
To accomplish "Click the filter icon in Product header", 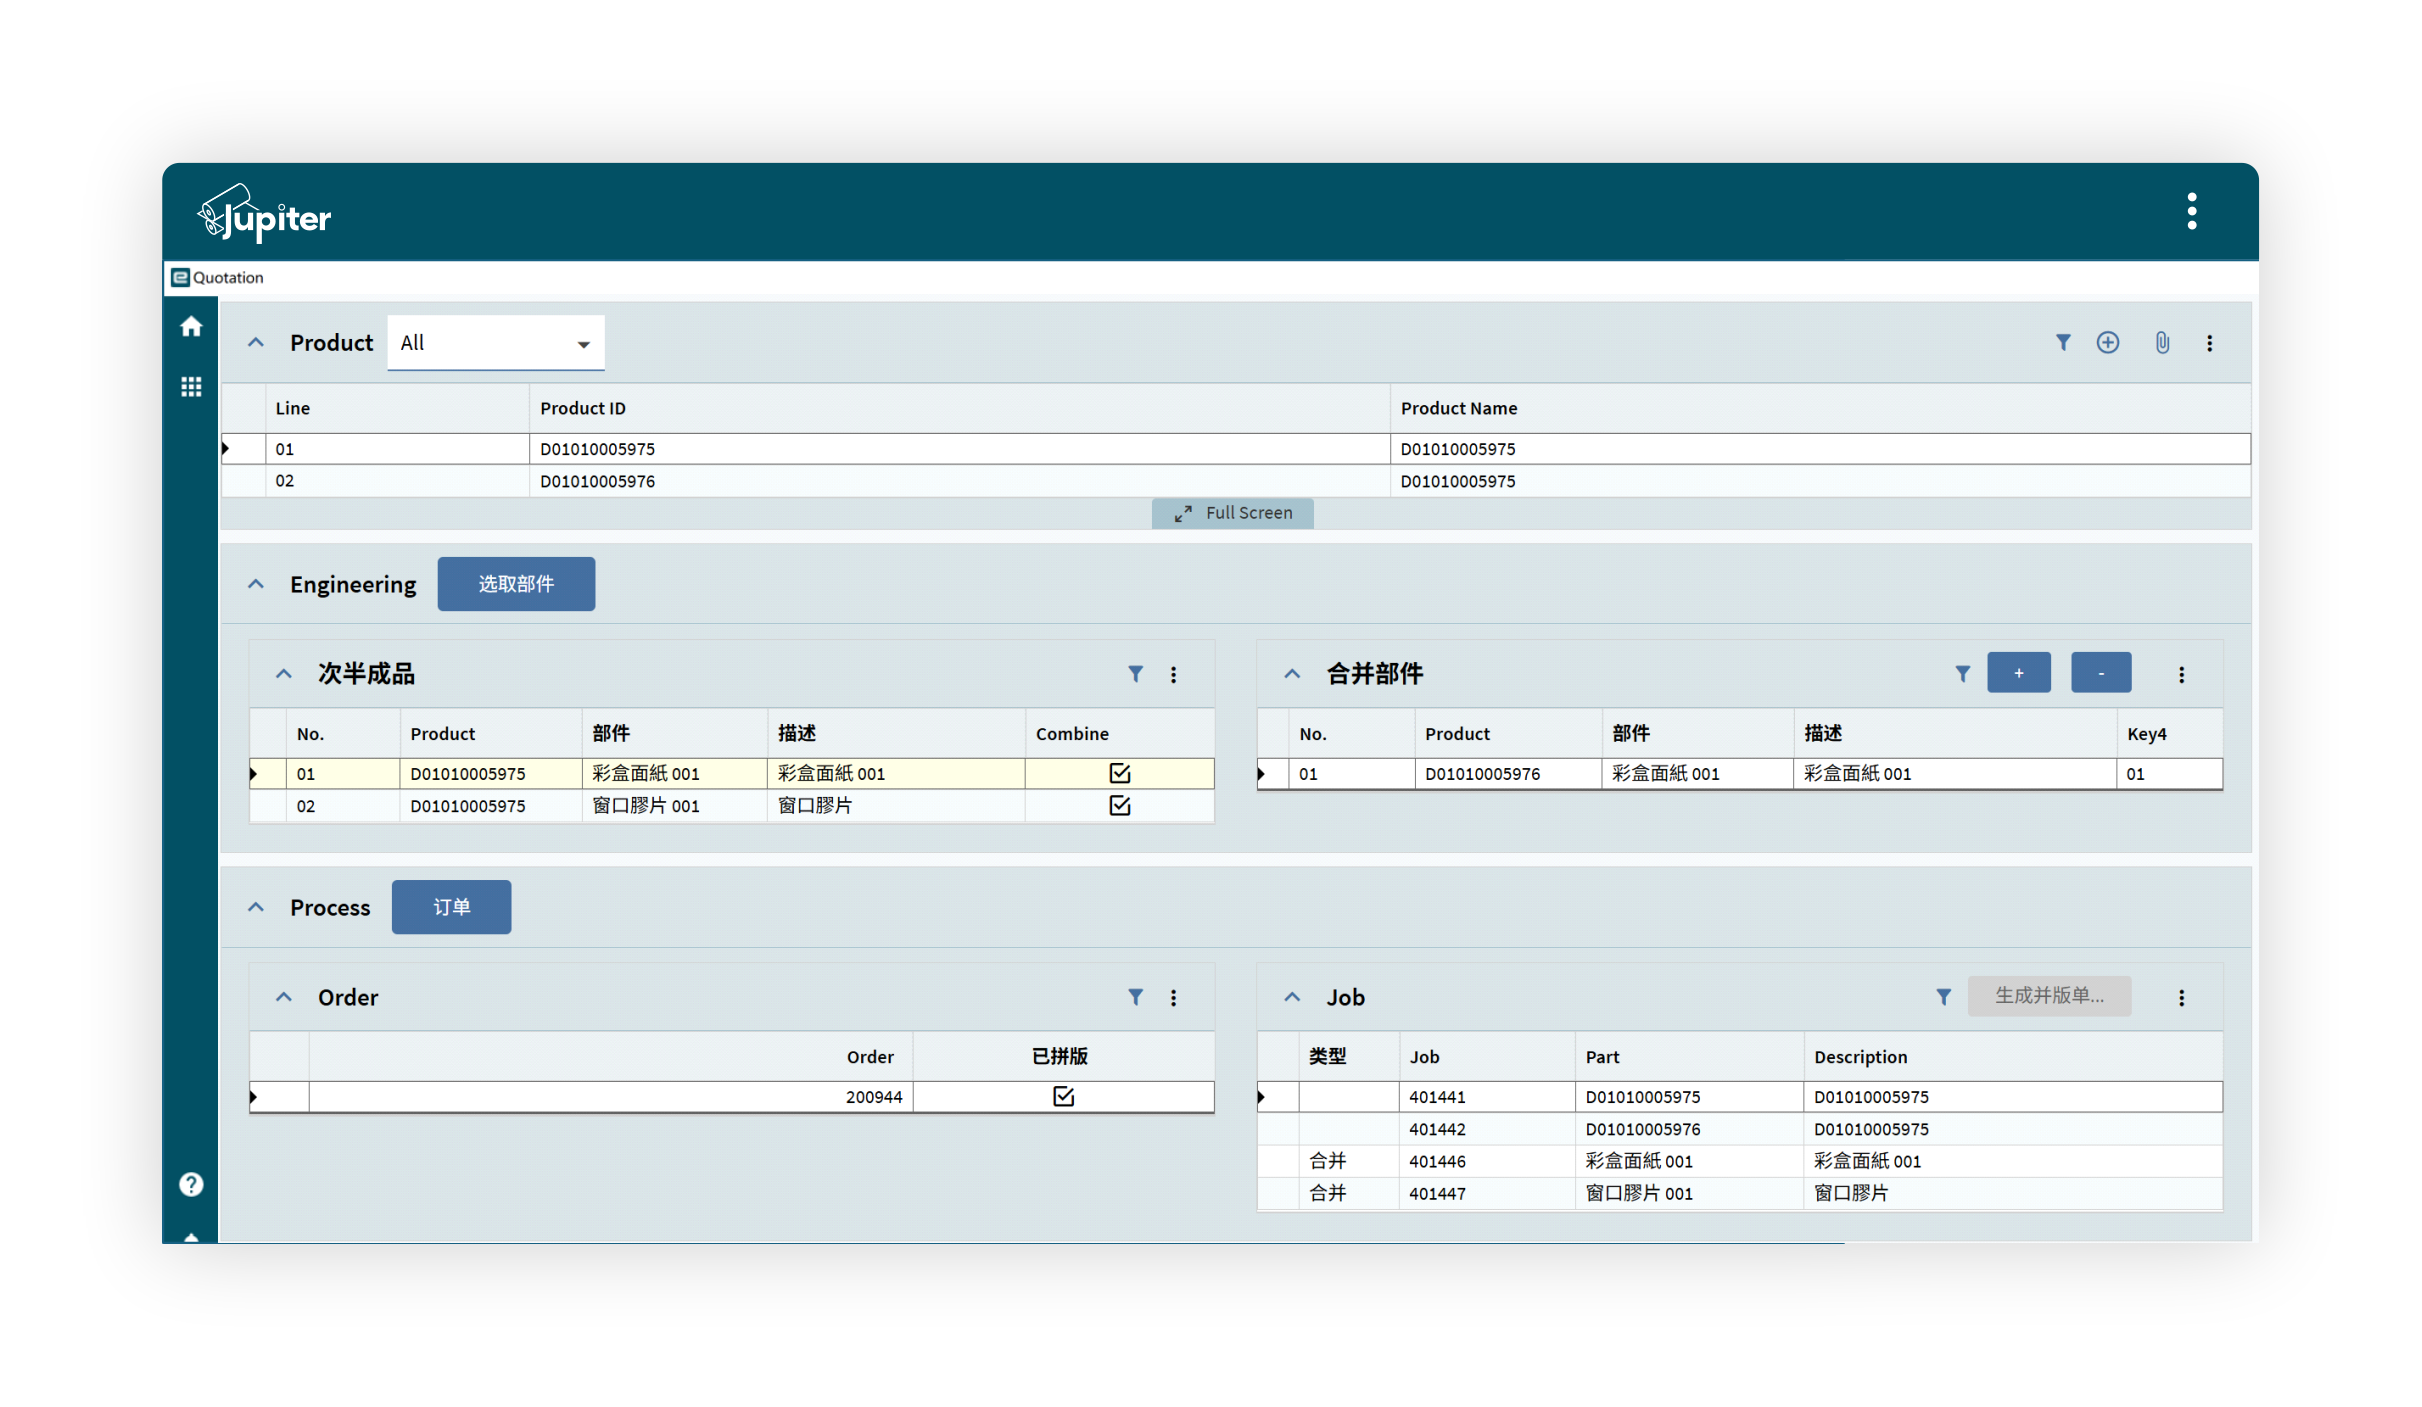I will [x=2062, y=343].
